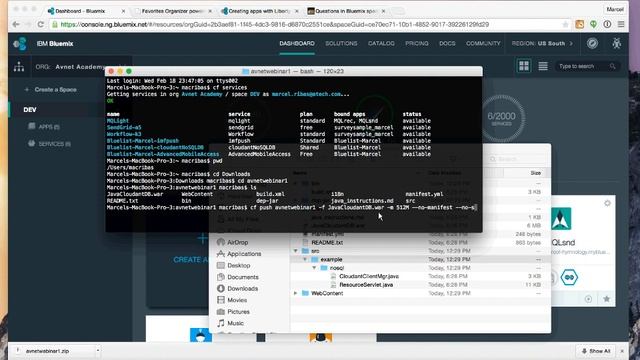
Task: Expand the REGION US South selector
Action: point(542,43)
